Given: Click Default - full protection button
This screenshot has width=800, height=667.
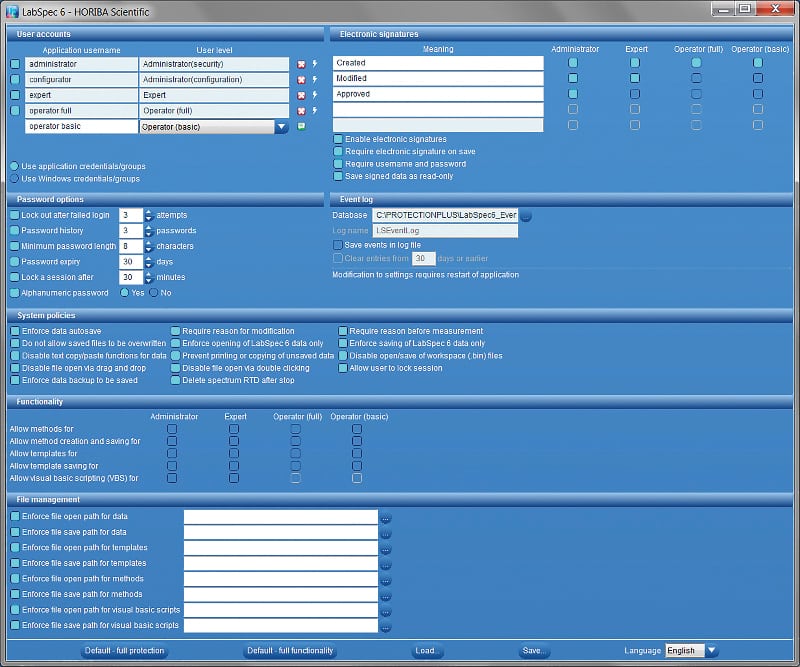Looking at the screenshot, I should [x=124, y=651].
